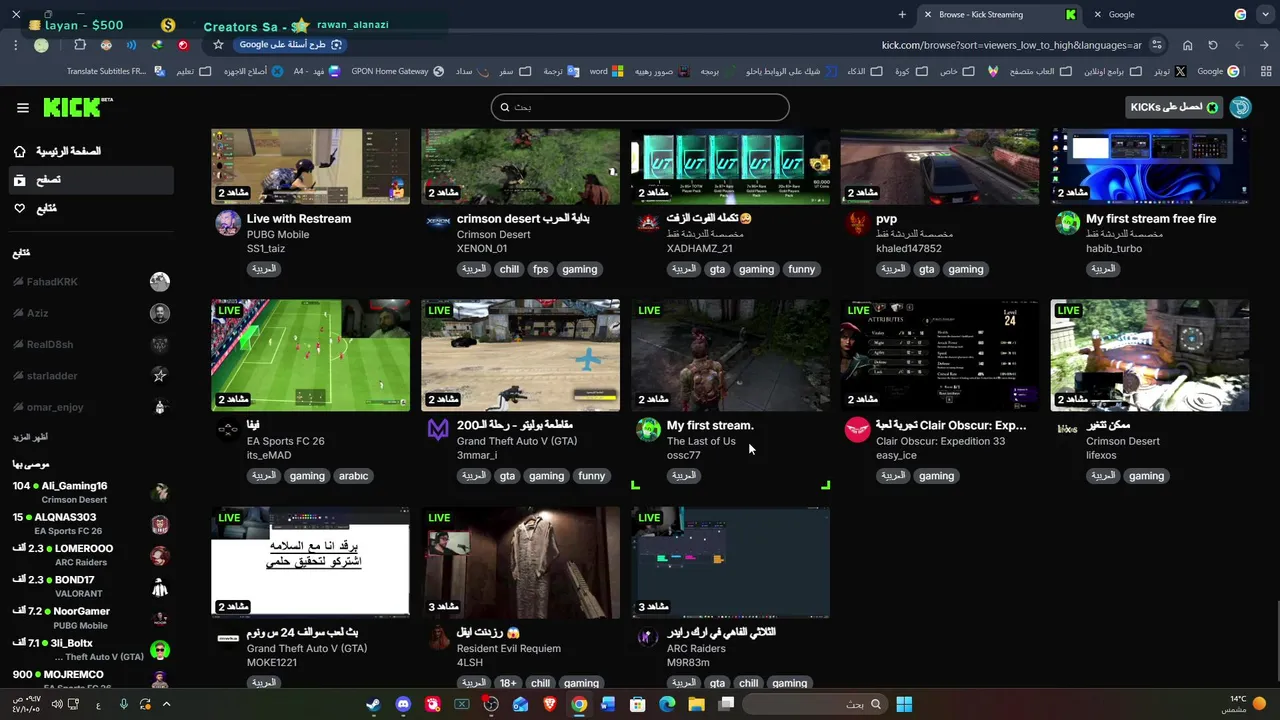Image resolution: width=1280 pixels, height=720 pixels.
Task: Click the Google ask-questions button
Action: click(291, 45)
